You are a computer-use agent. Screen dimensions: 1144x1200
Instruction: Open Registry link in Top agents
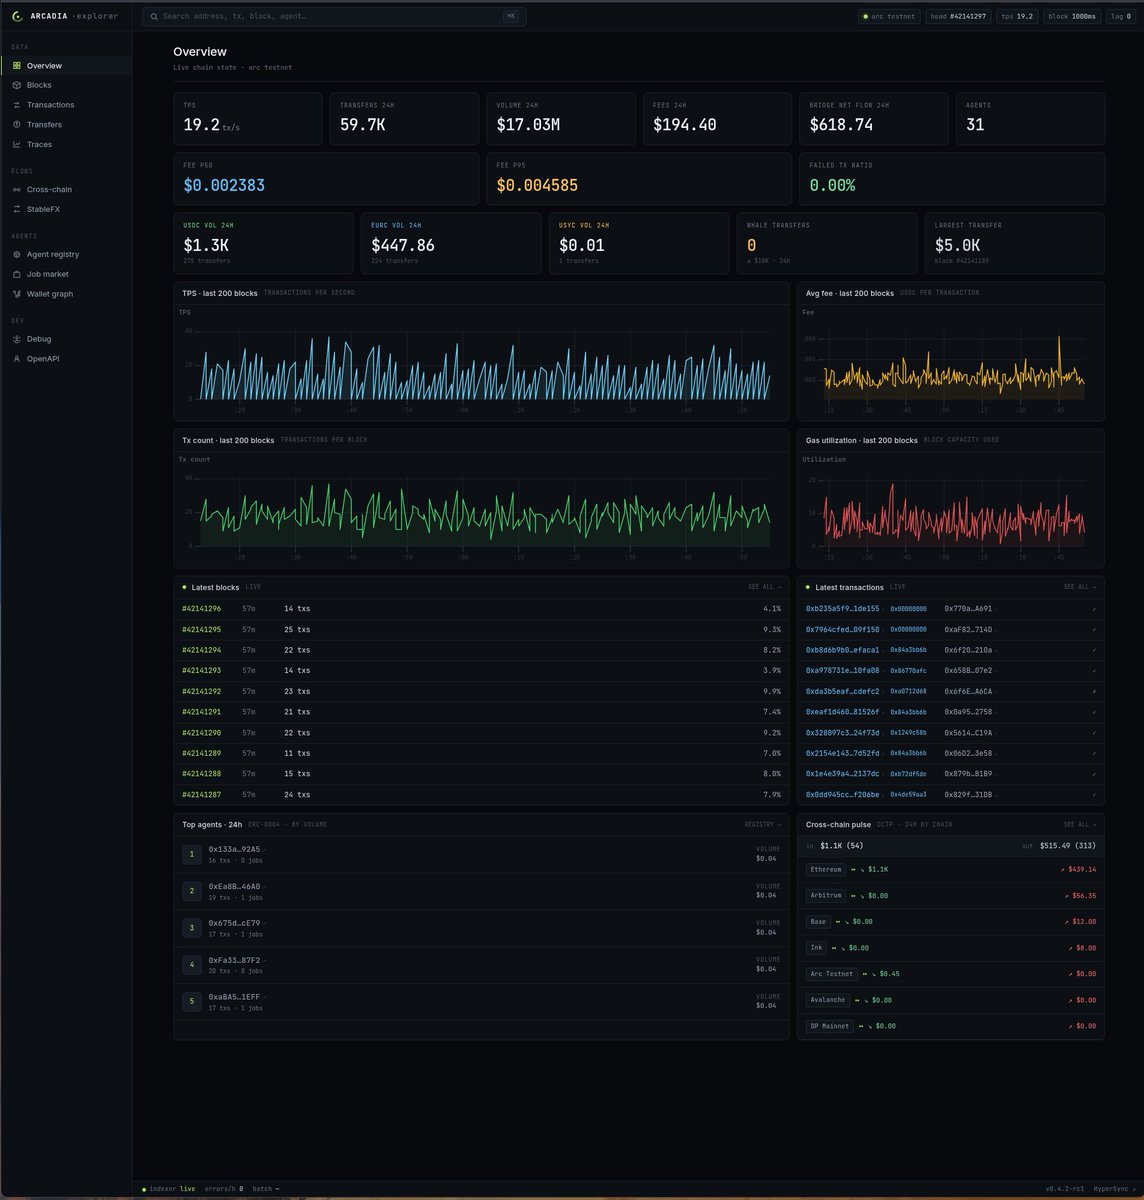pos(764,825)
